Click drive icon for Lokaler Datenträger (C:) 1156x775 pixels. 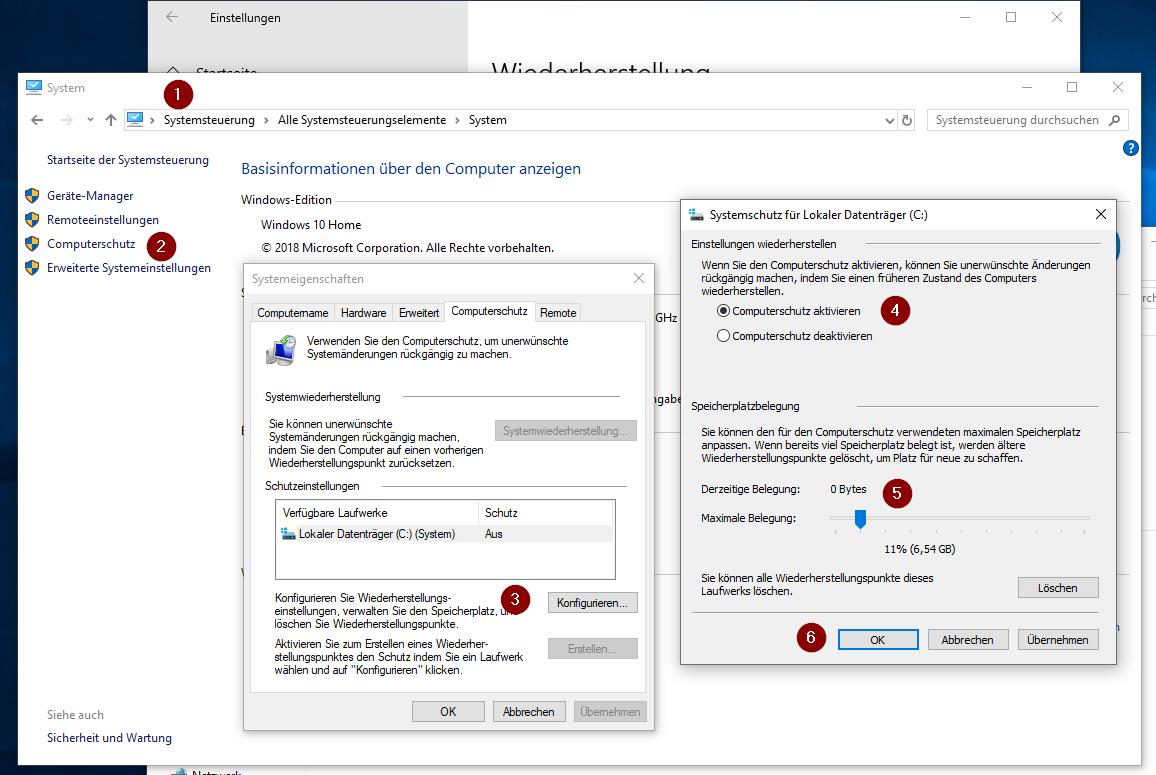[288, 533]
